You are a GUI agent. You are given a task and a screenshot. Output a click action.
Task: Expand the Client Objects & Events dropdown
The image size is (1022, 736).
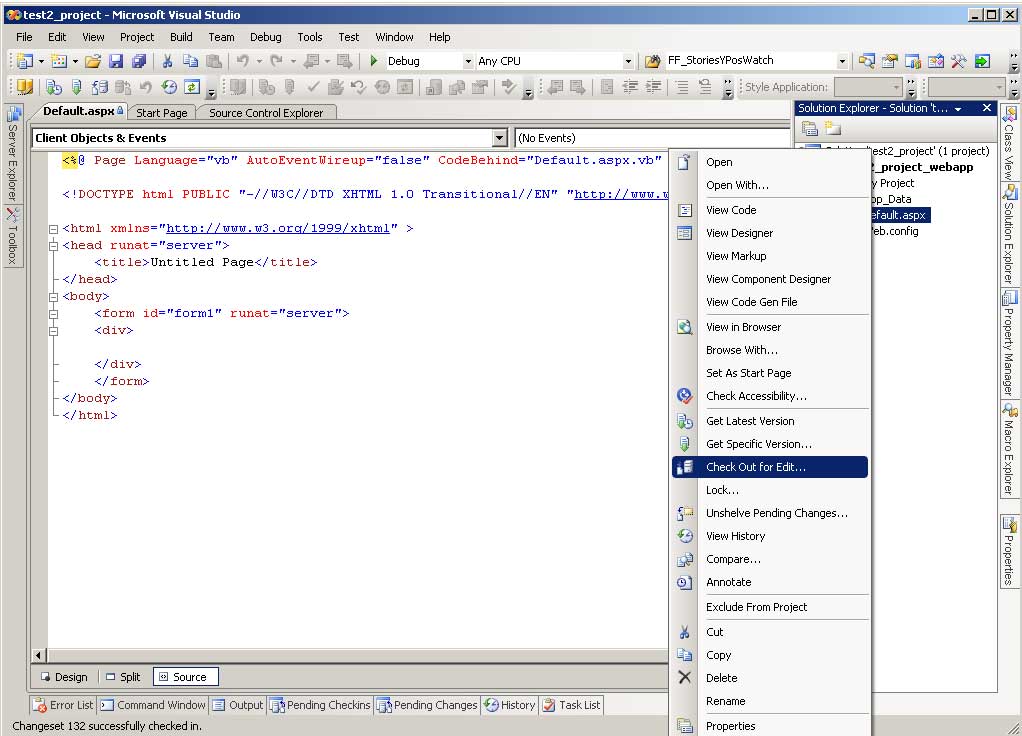[499, 138]
